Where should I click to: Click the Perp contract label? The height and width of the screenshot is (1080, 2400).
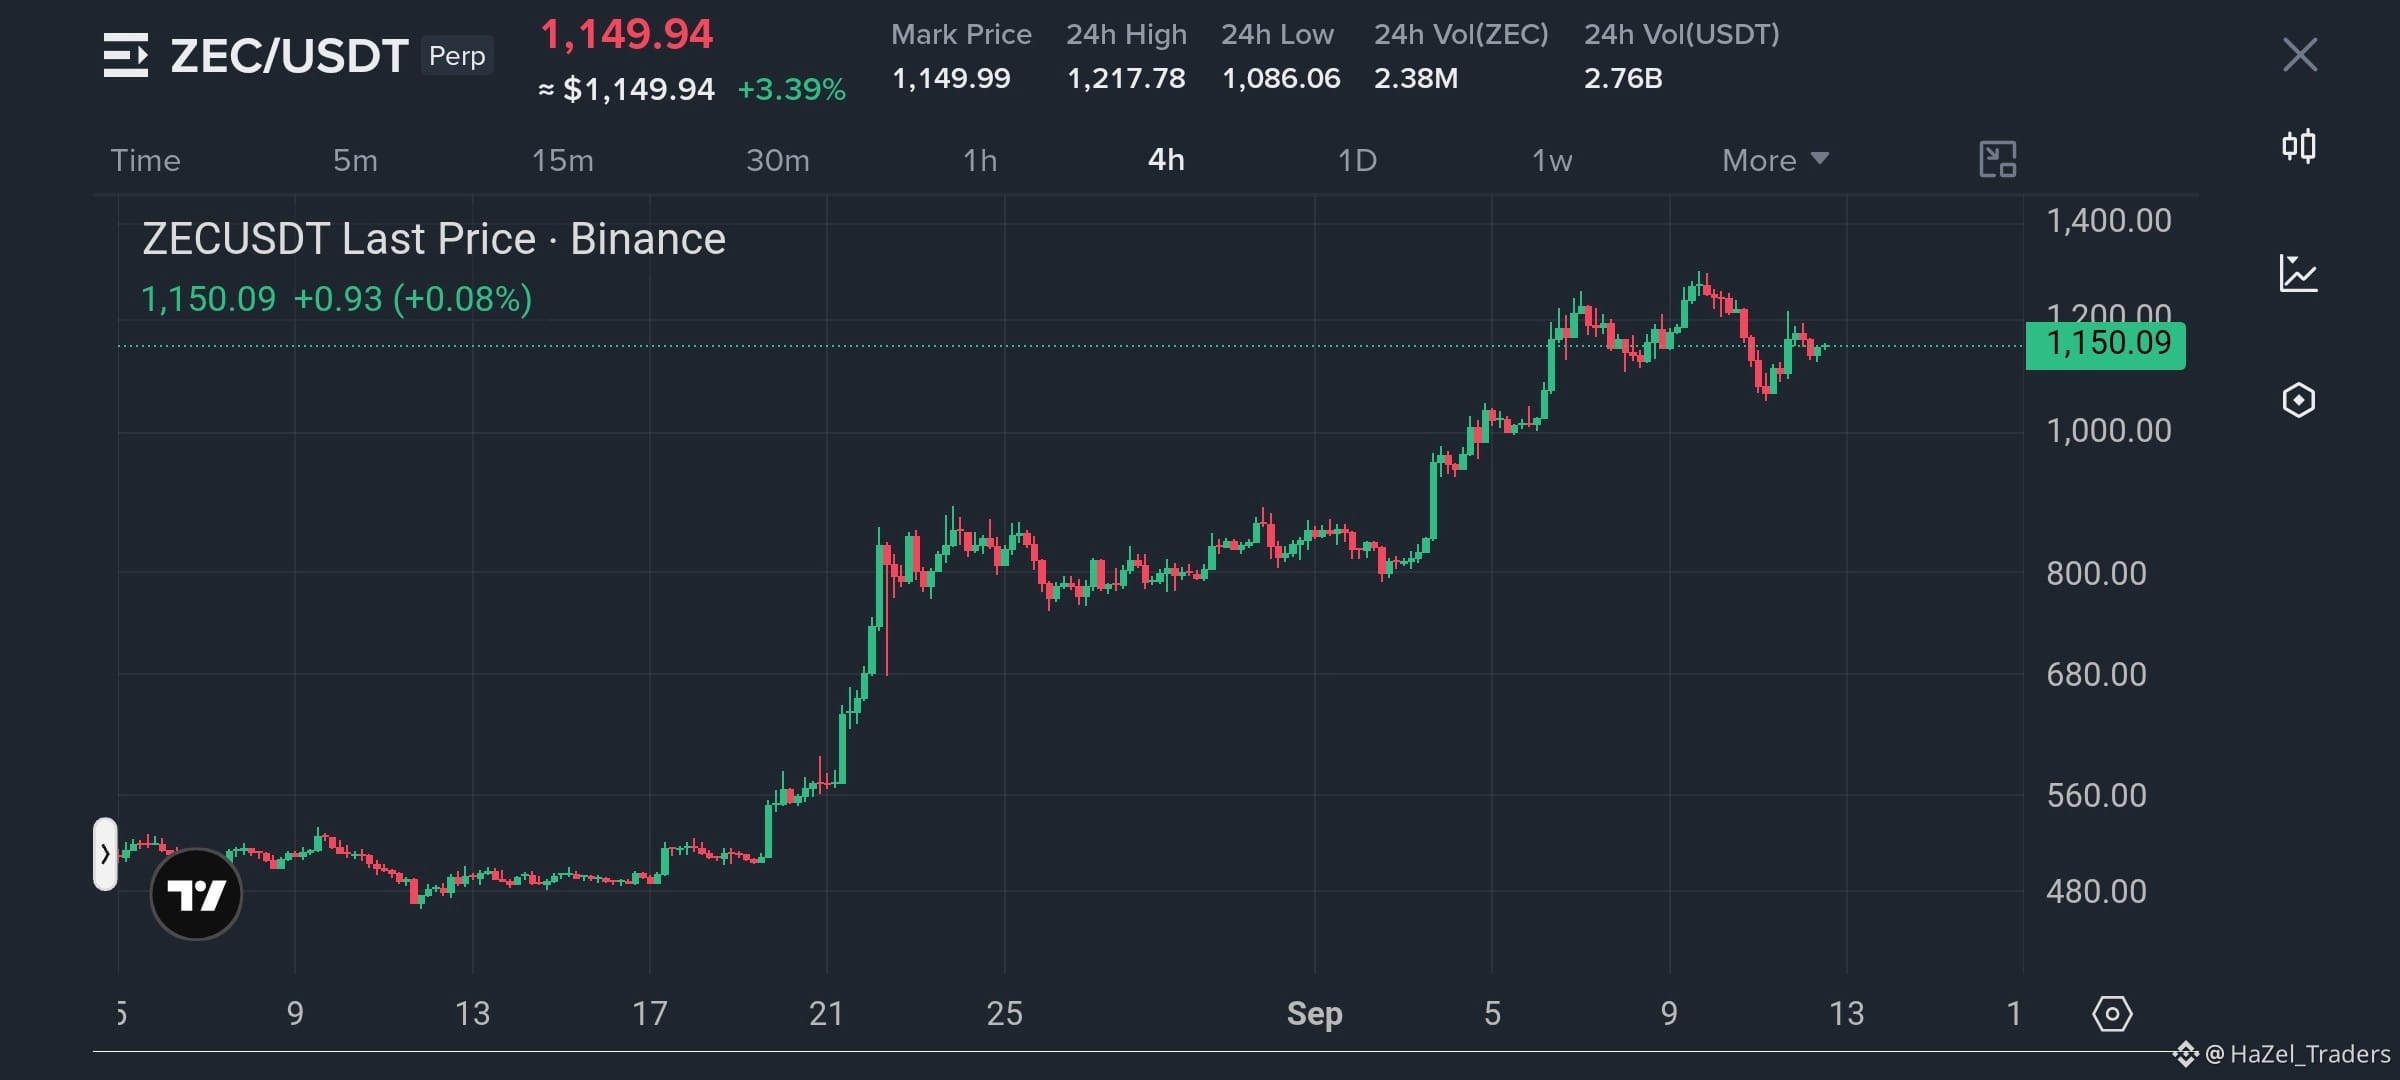(x=457, y=56)
